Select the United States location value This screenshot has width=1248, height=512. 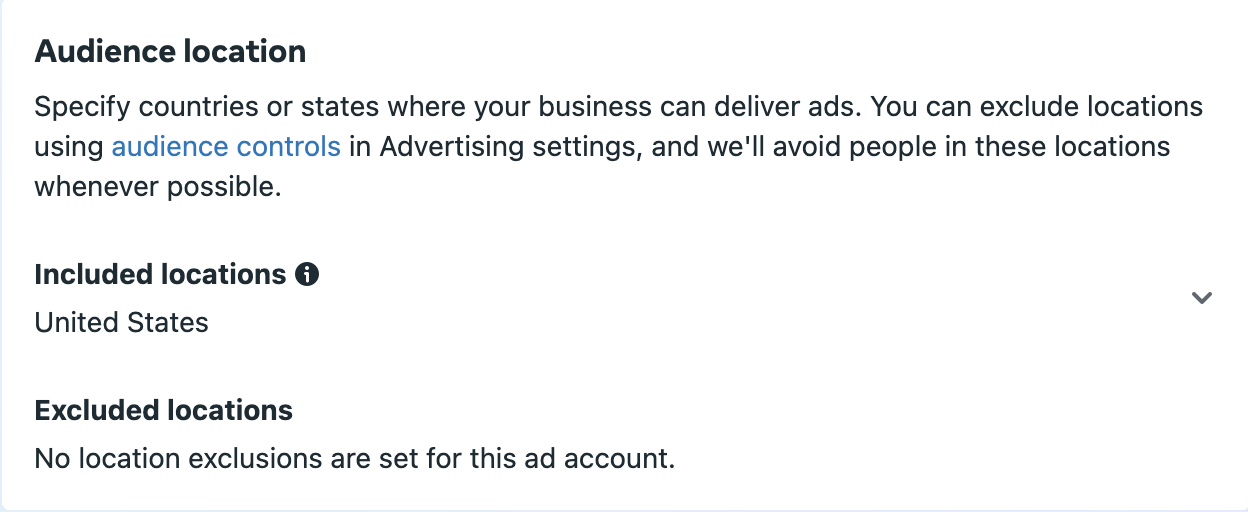click(x=121, y=323)
